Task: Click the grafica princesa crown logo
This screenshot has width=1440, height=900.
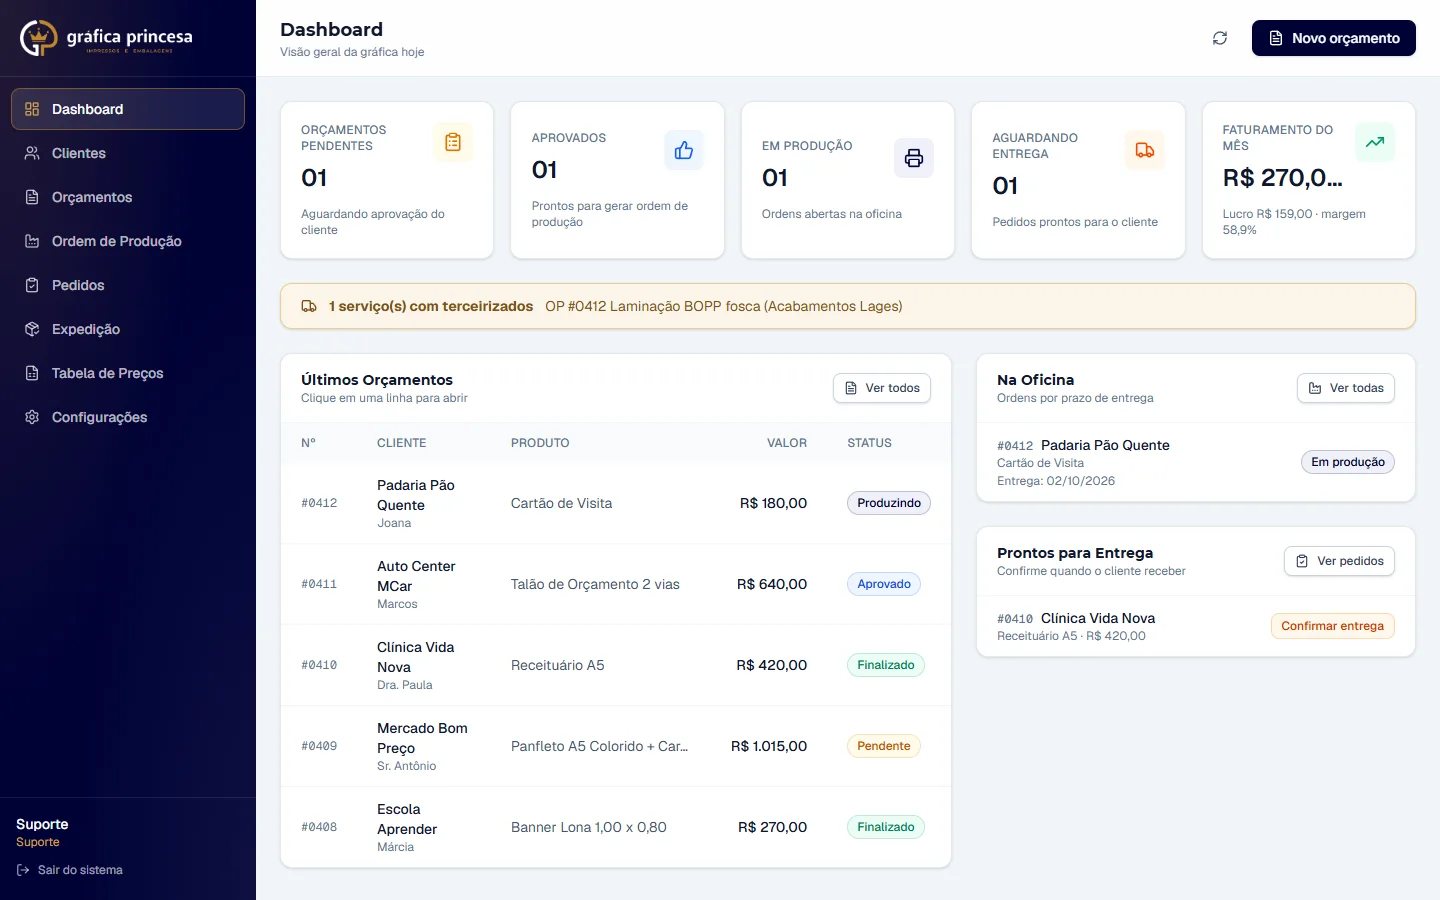Action: (x=39, y=38)
